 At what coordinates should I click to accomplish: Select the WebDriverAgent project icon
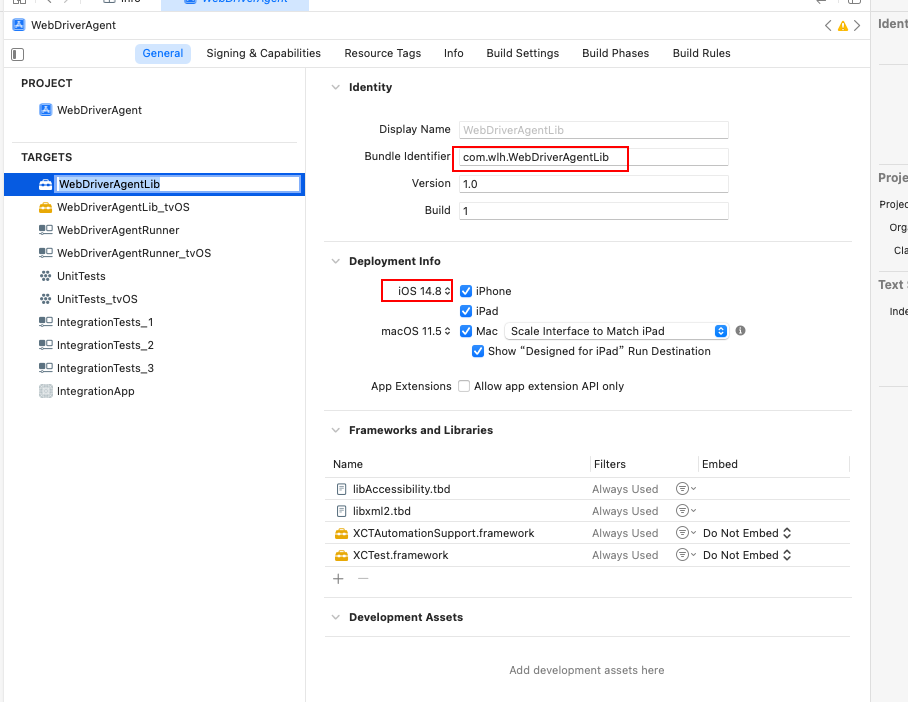(45, 110)
